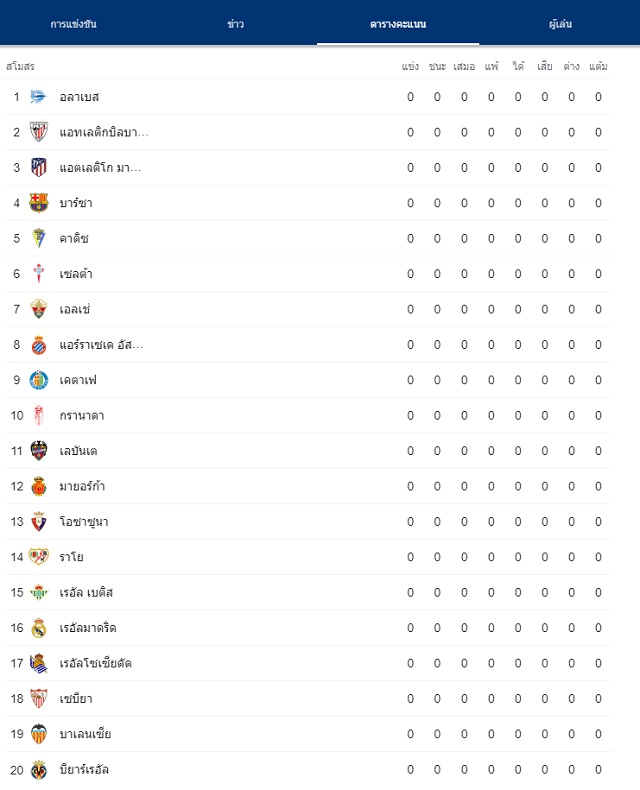Click the Barcelona crest icon
The image size is (640, 790).
(x=39, y=203)
